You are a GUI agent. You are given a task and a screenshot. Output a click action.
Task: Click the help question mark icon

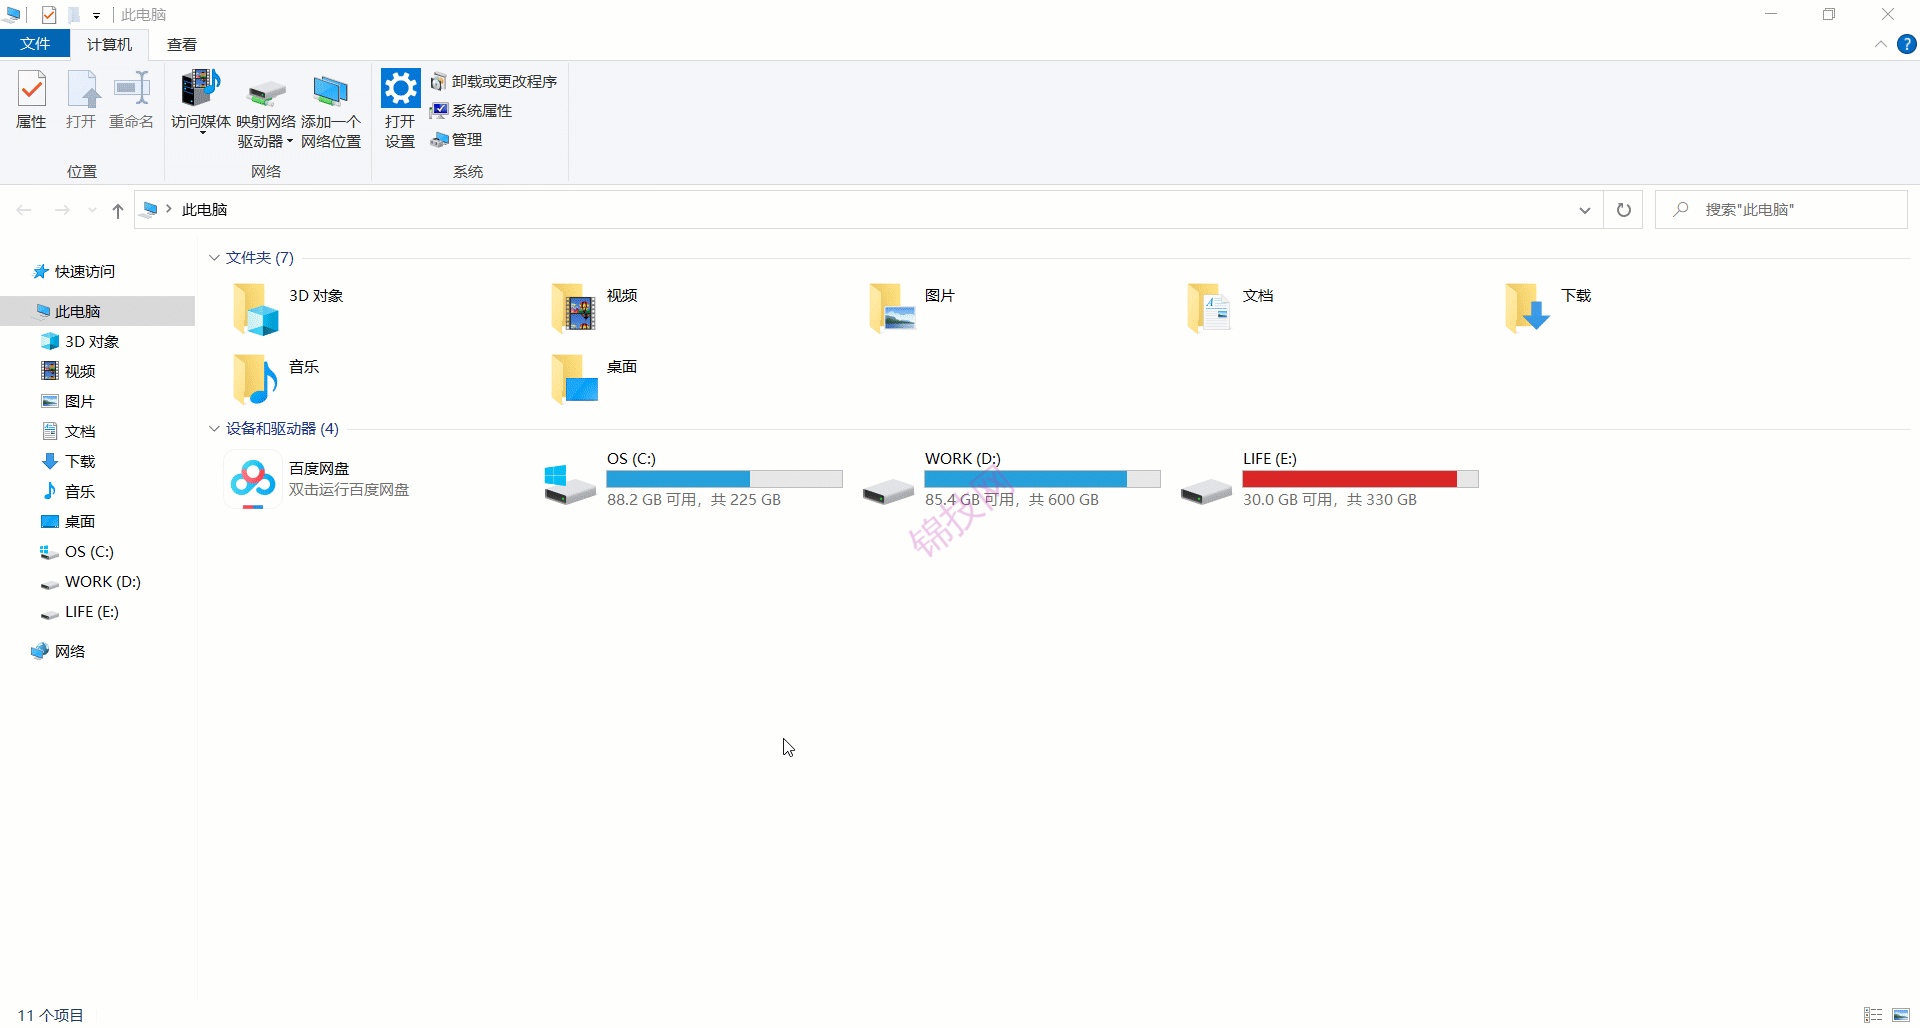[1907, 45]
